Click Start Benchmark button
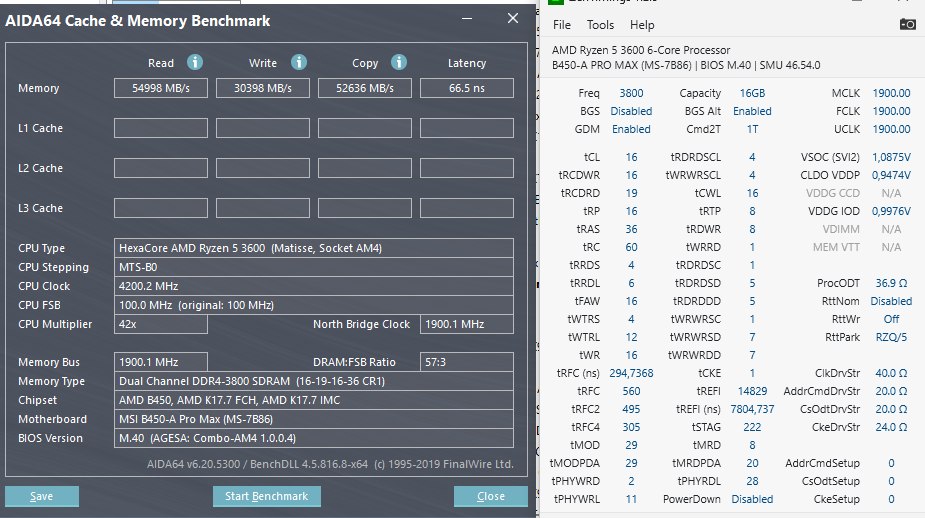Image resolution: width=925 pixels, height=518 pixels. (x=267, y=496)
